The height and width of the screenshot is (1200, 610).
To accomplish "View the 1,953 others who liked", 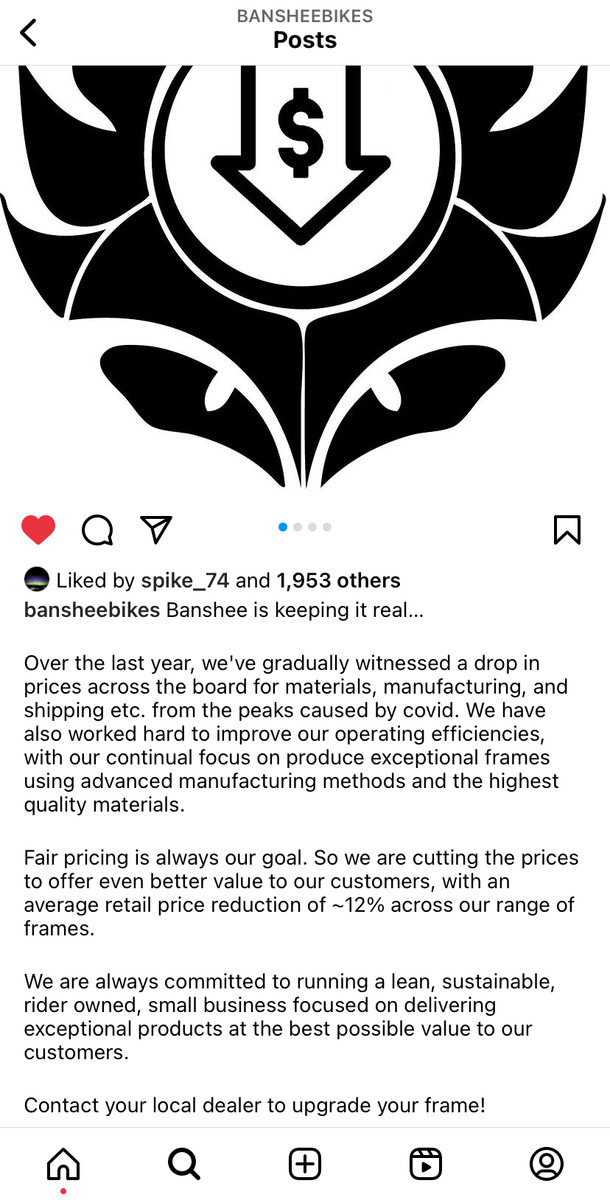I will (x=338, y=581).
